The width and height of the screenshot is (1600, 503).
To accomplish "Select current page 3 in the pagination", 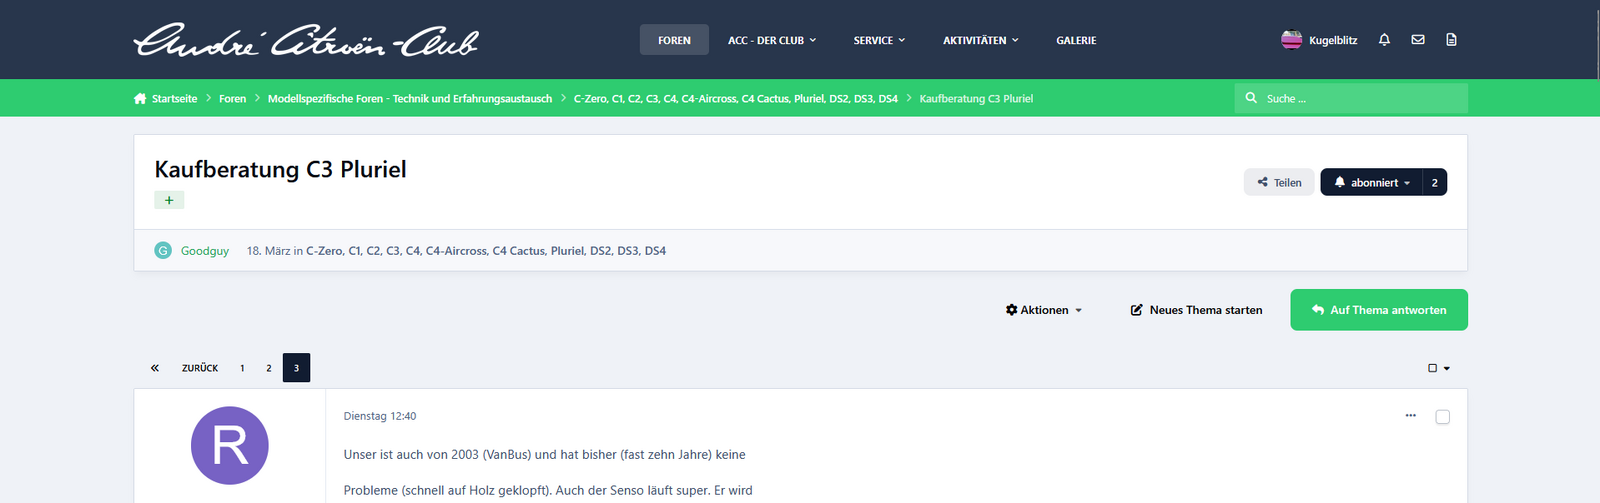I will (x=296, y=368).
